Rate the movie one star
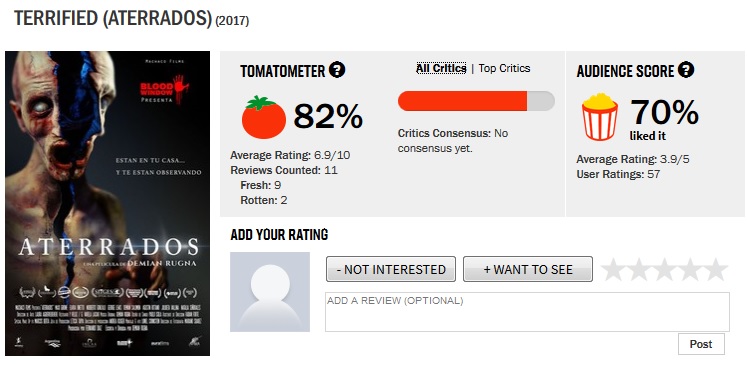747x365 pixels. (614, 270)
